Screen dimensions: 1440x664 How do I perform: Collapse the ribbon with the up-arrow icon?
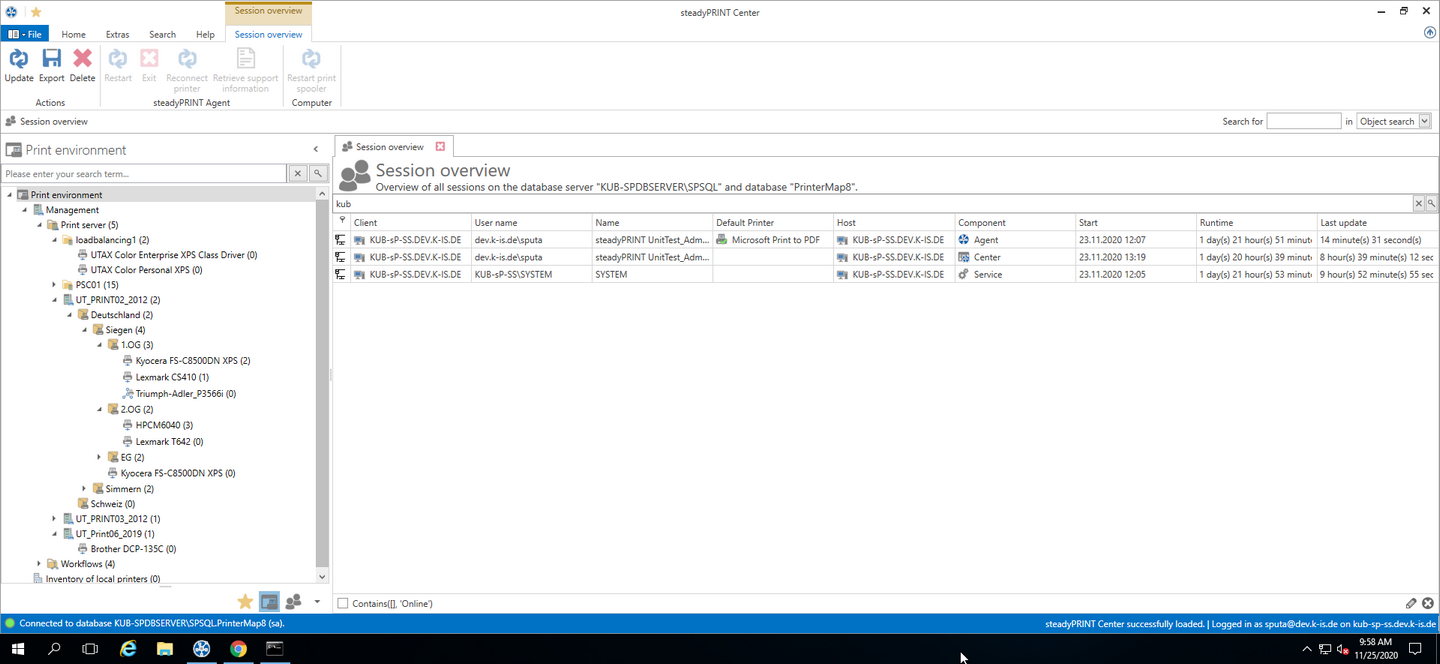tap(1430, 33)
